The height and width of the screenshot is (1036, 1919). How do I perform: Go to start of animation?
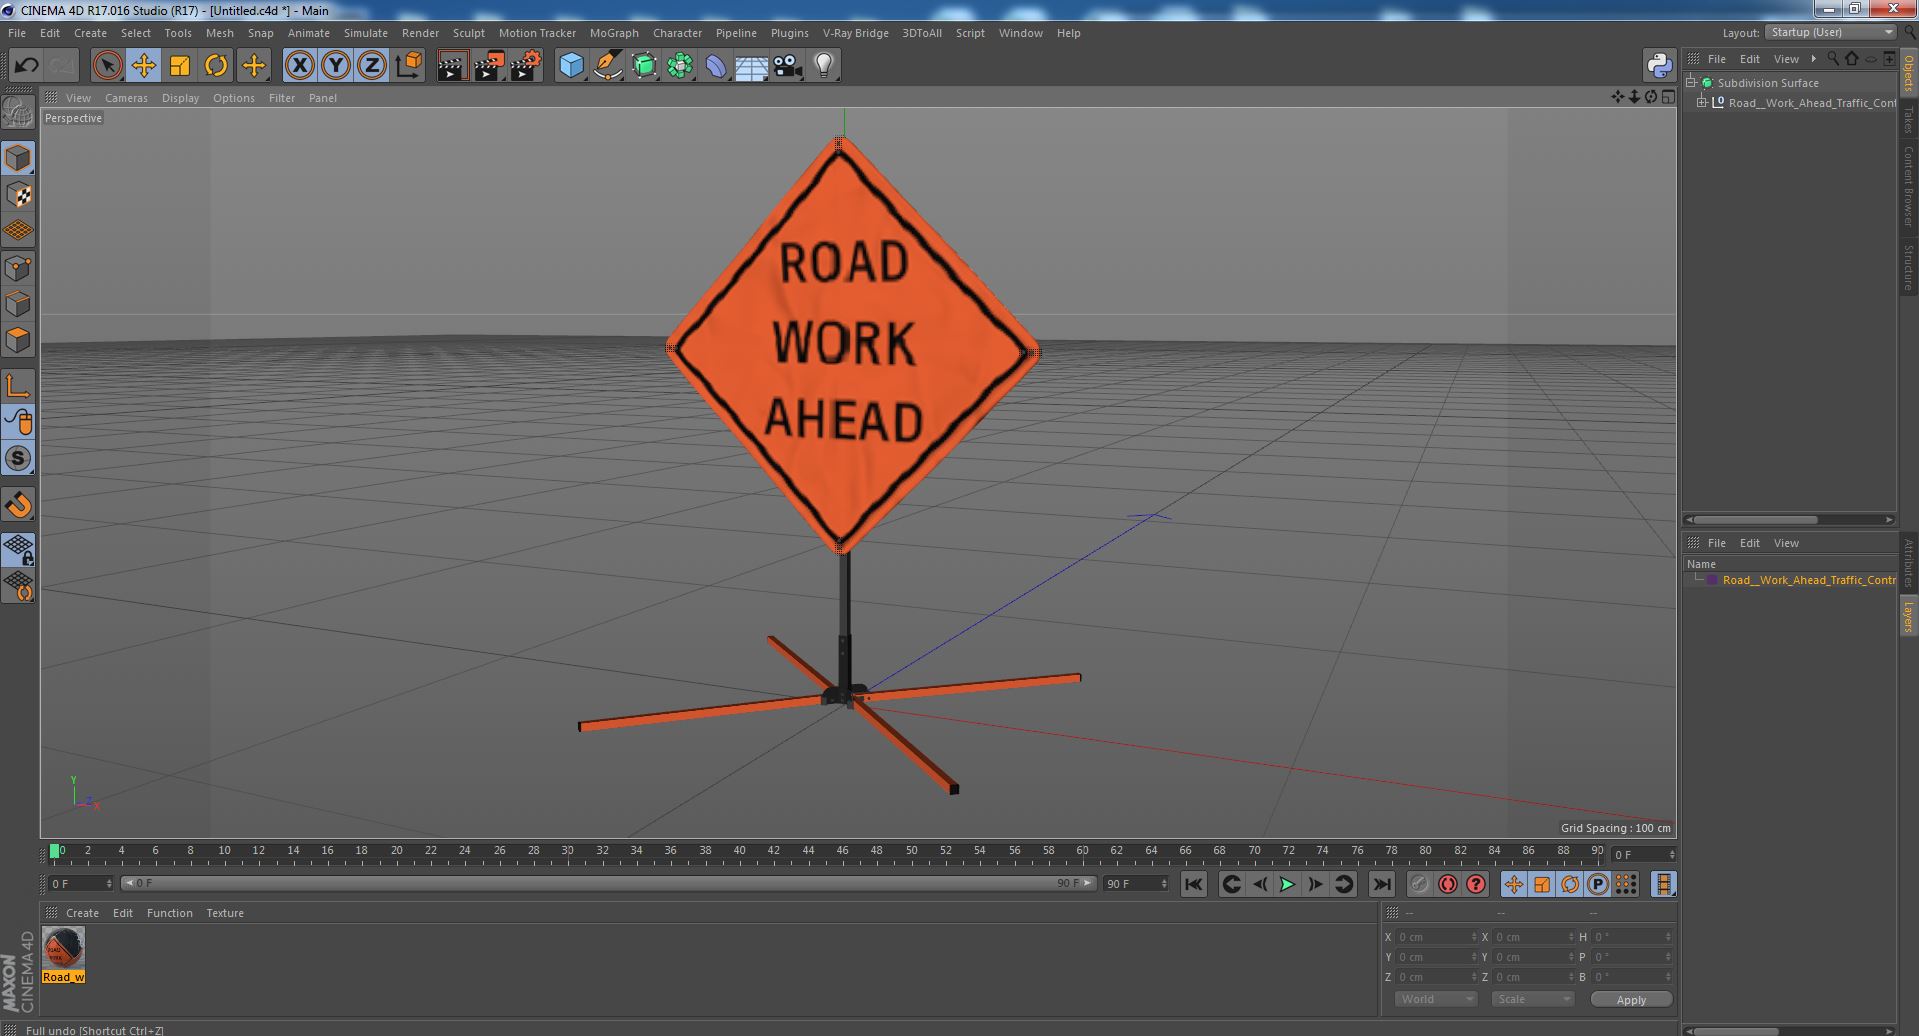click(1193, 884)
